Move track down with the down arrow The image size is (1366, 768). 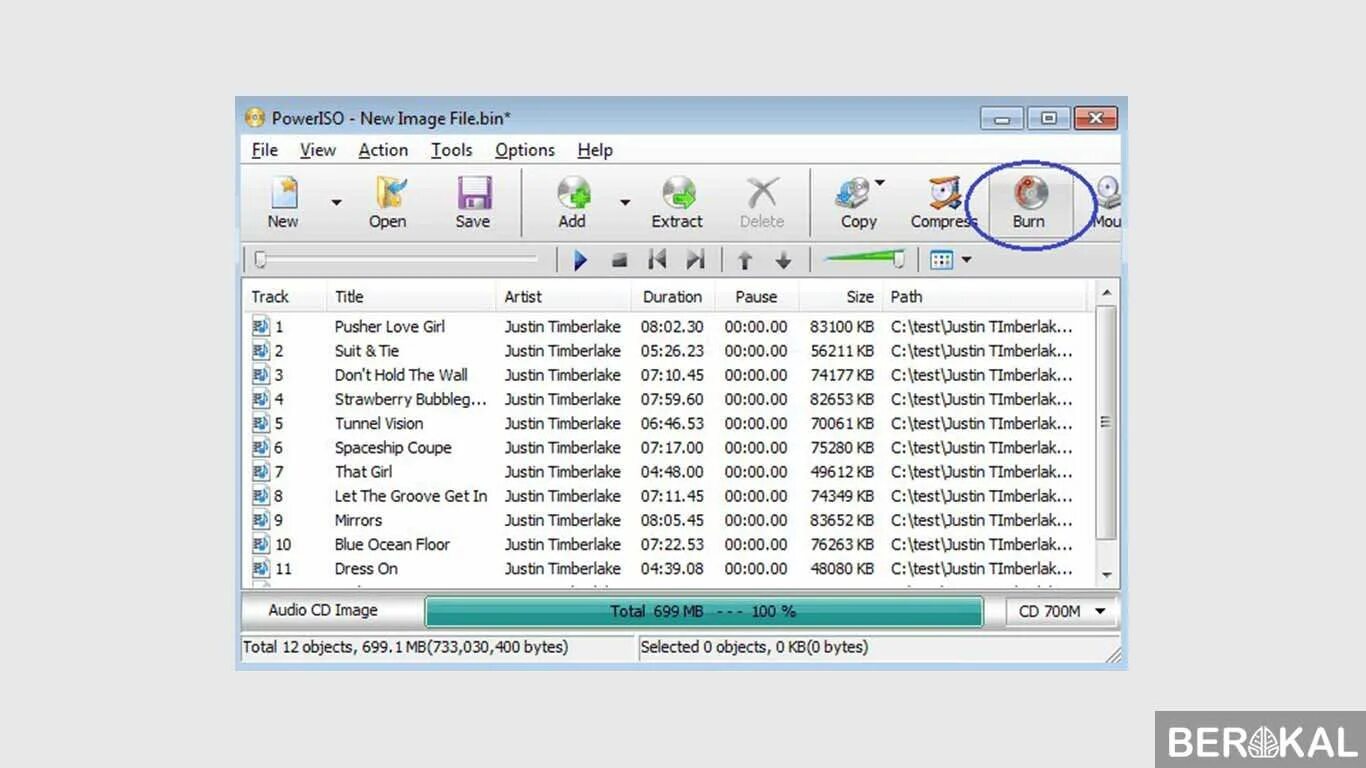coord(783,261)
